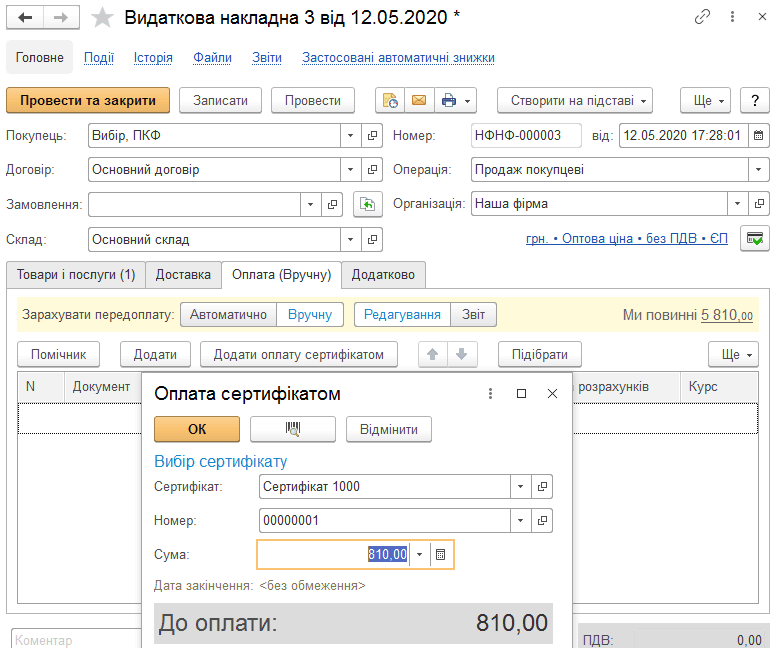The width and height of the screenshot is (773, 648).
Task: Click the Сума input field
Action: coord(333,555)
